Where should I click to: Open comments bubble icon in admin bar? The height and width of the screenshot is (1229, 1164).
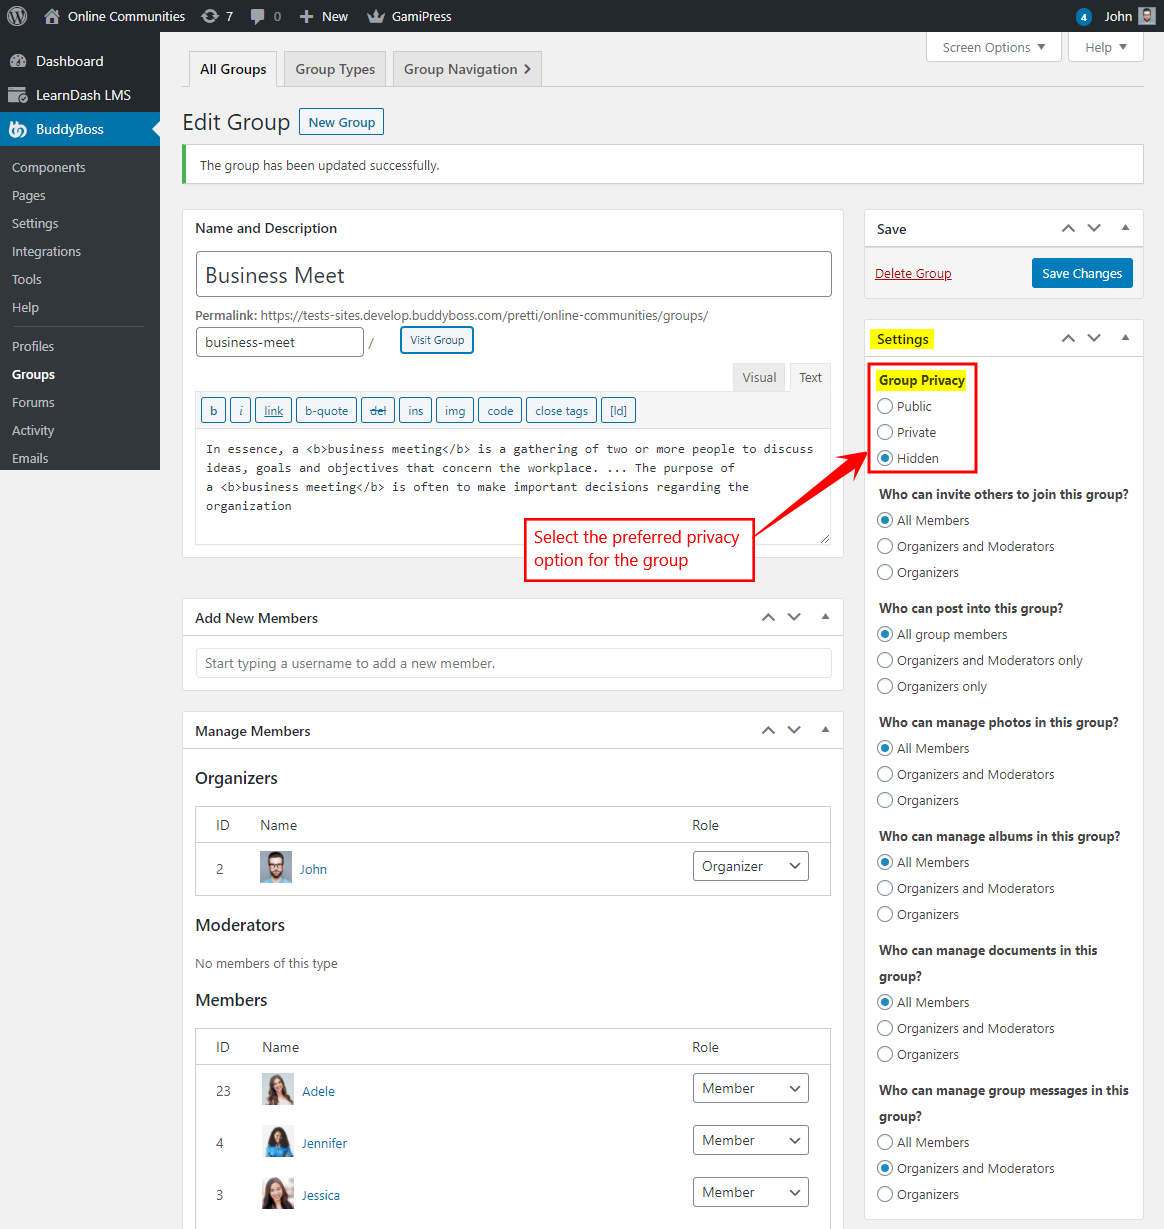coord(258,16)
